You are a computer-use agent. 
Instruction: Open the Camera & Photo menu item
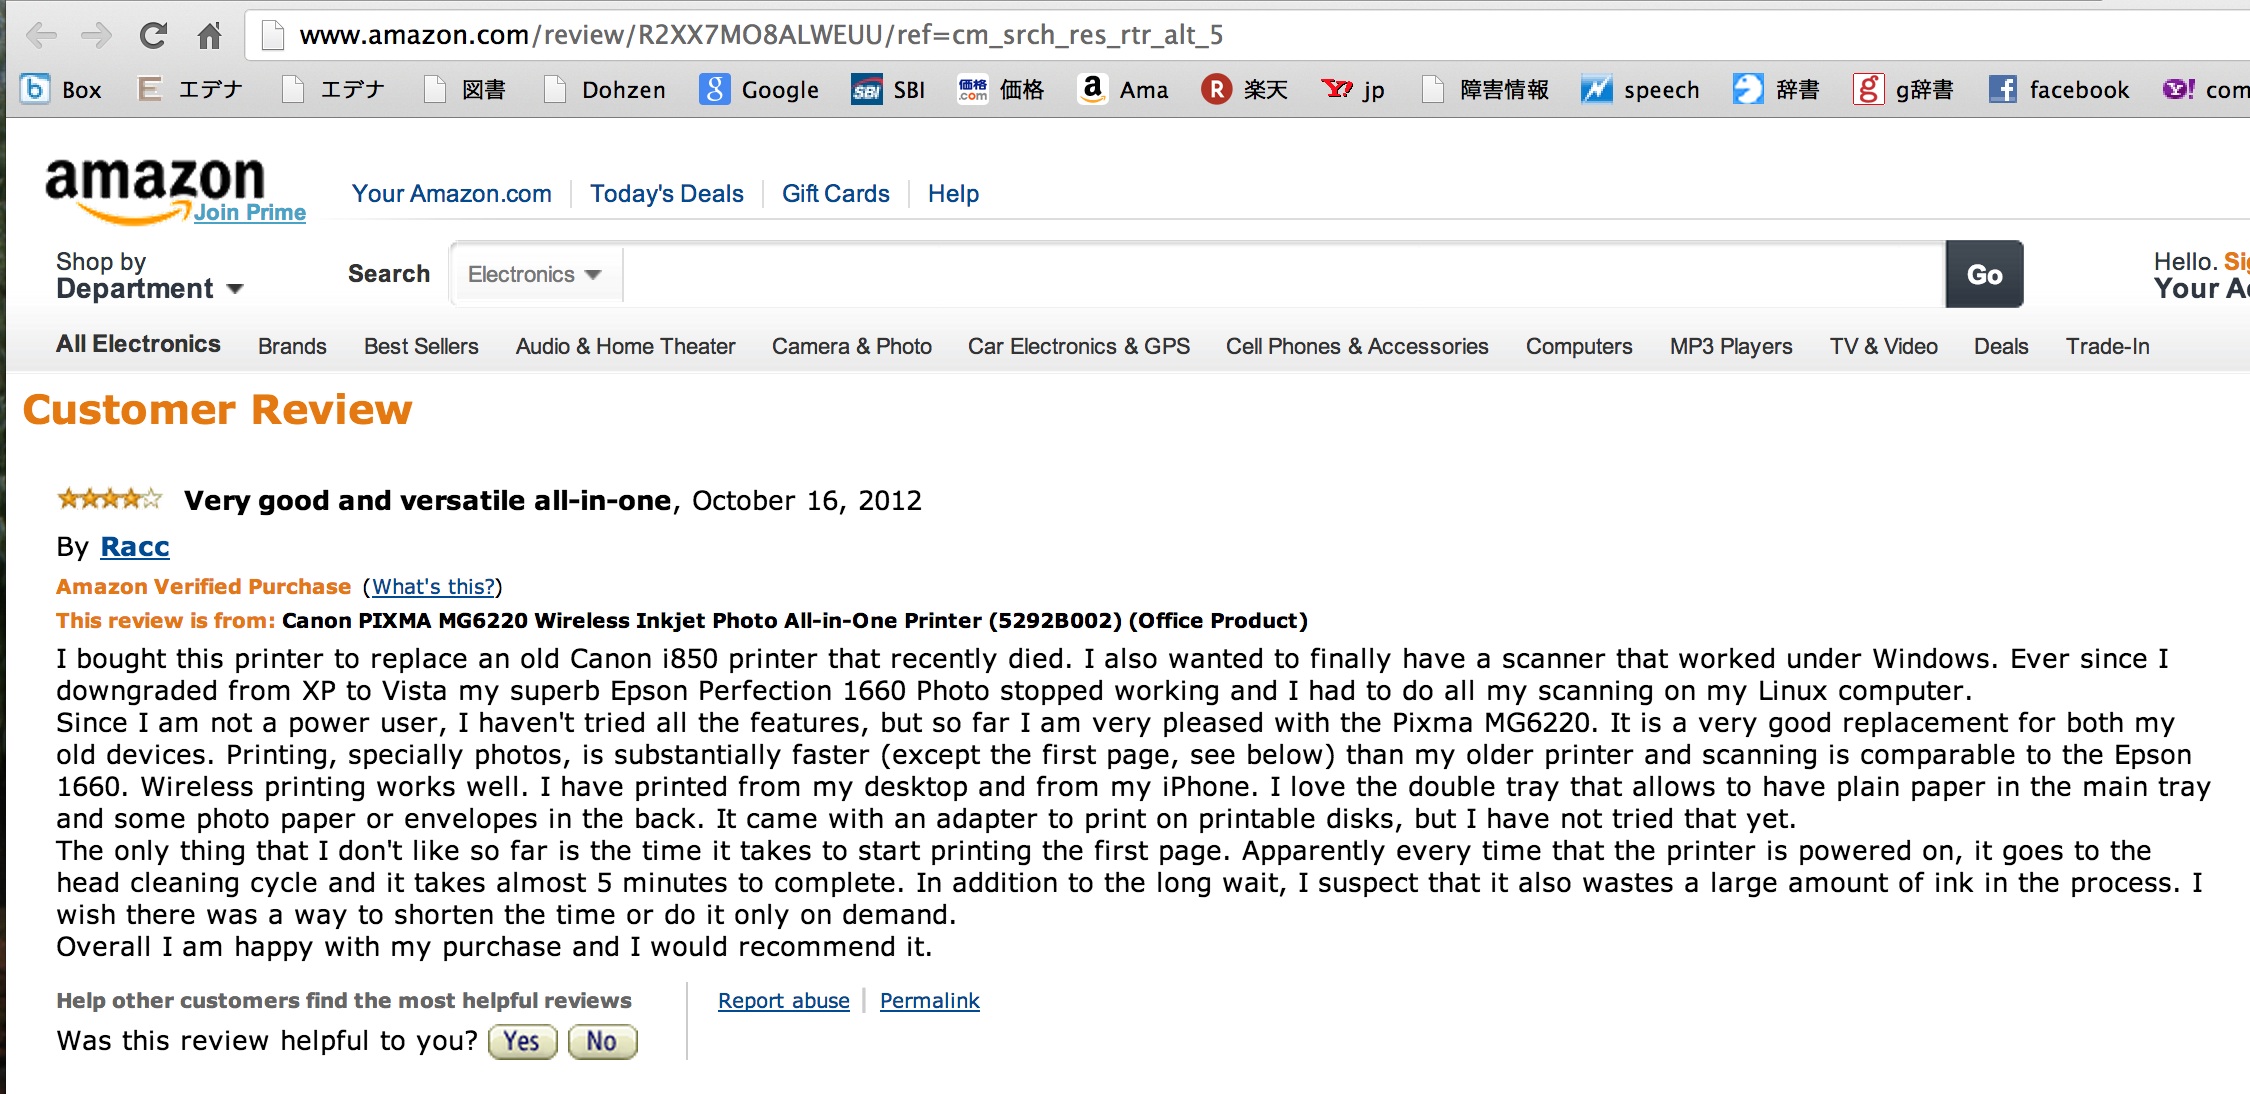click(852, 346)
